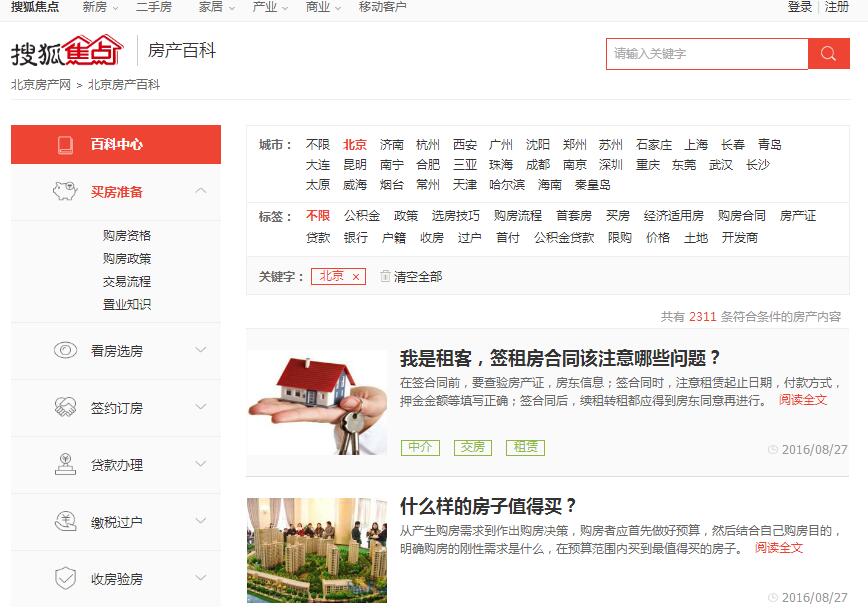Select 石家庄 in the city filter
This screenshot has width=868, height=612.
[654, 145]
